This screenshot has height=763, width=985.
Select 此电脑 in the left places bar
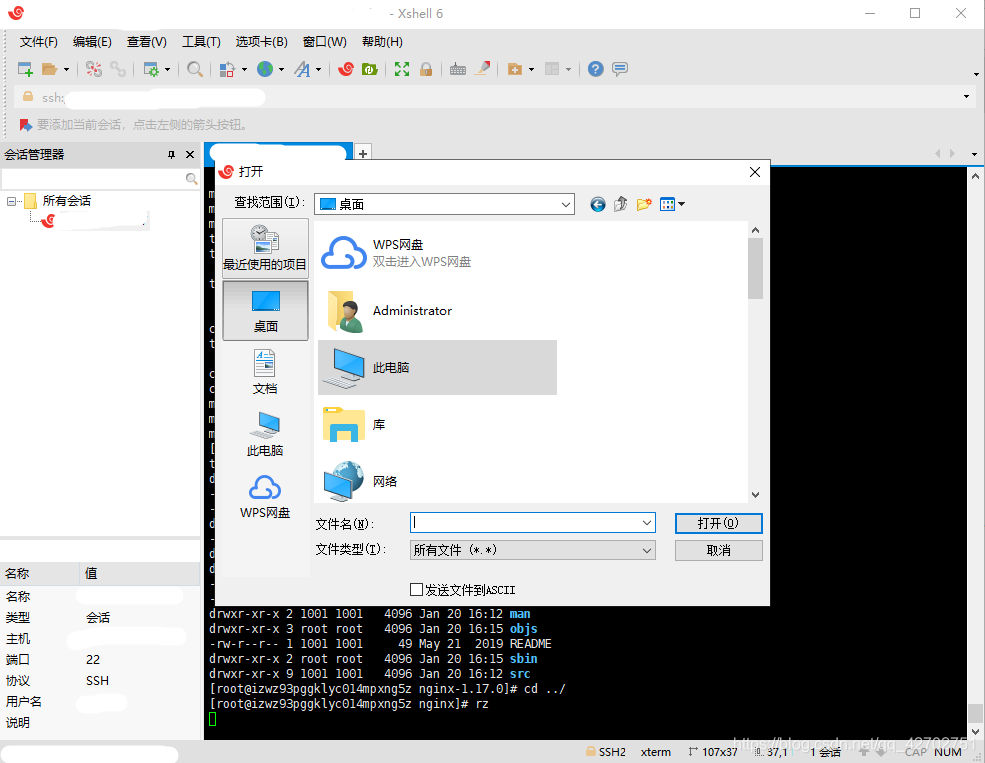tap(265, 434)
